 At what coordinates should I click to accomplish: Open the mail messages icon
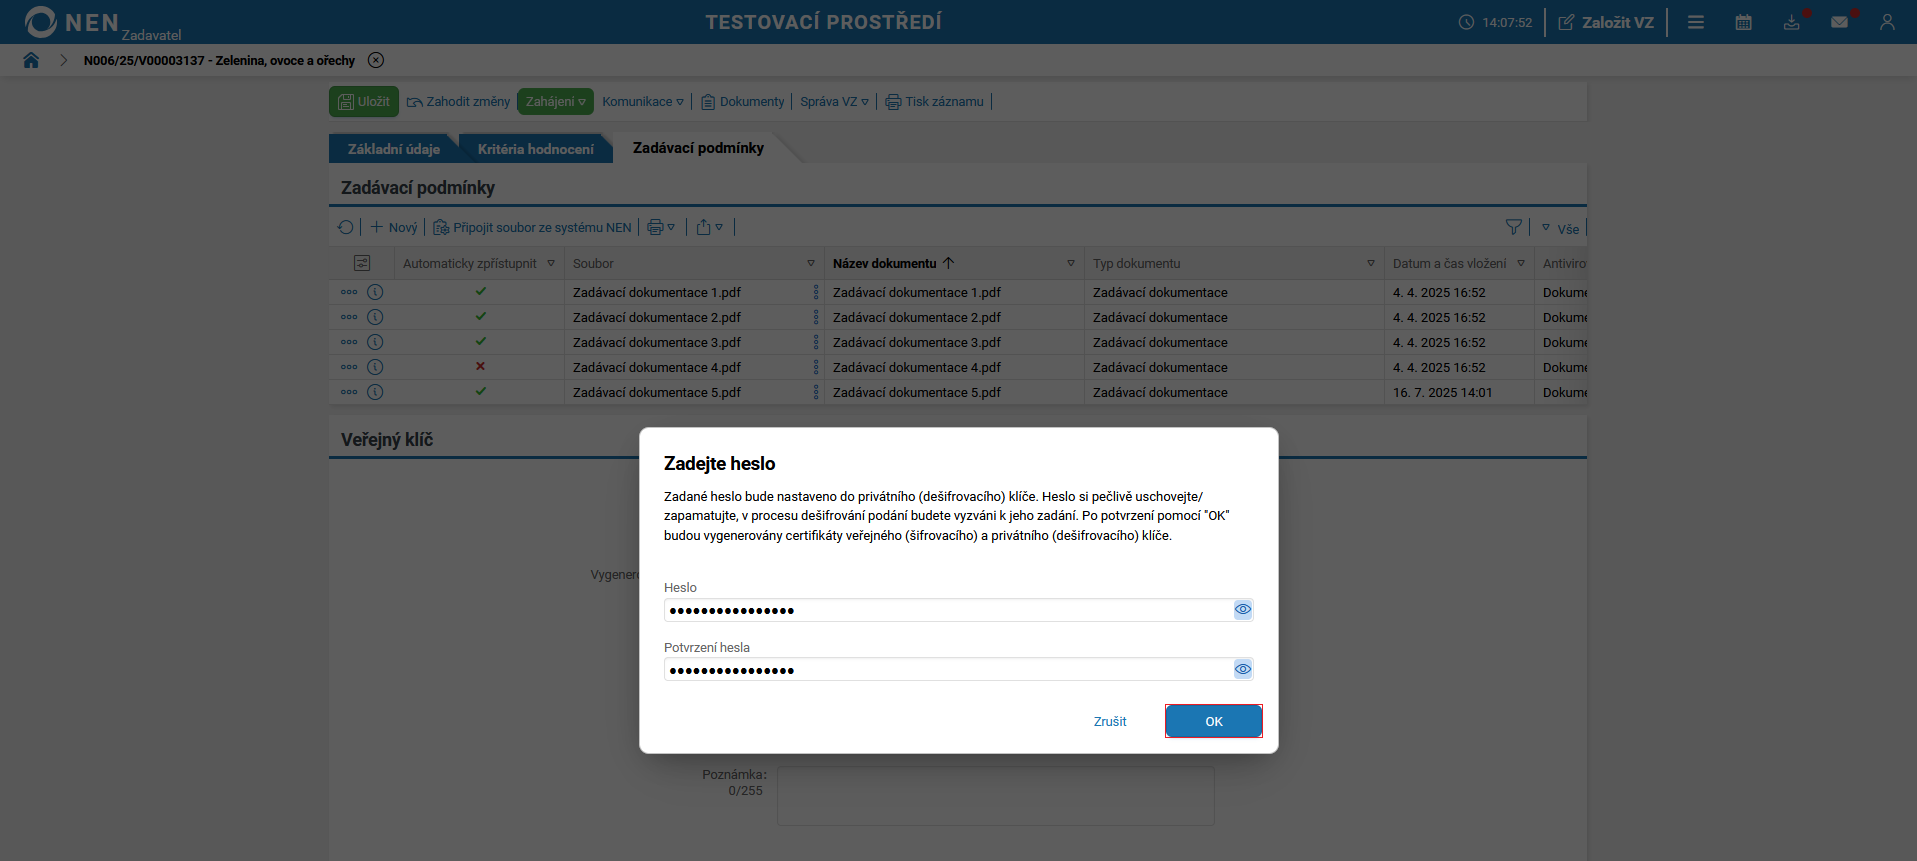click(x=1839, y=22)
